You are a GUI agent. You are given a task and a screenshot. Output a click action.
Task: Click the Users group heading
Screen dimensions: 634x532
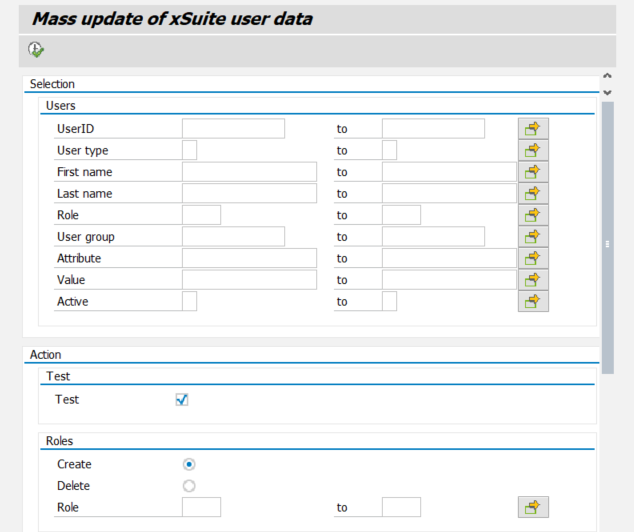click(x=61, y=106)
